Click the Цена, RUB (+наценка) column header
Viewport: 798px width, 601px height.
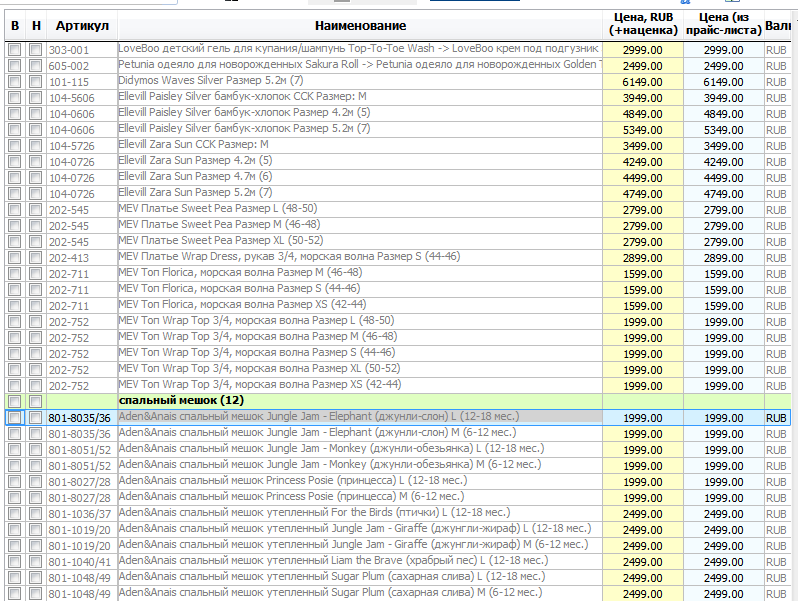pos(643,24)
